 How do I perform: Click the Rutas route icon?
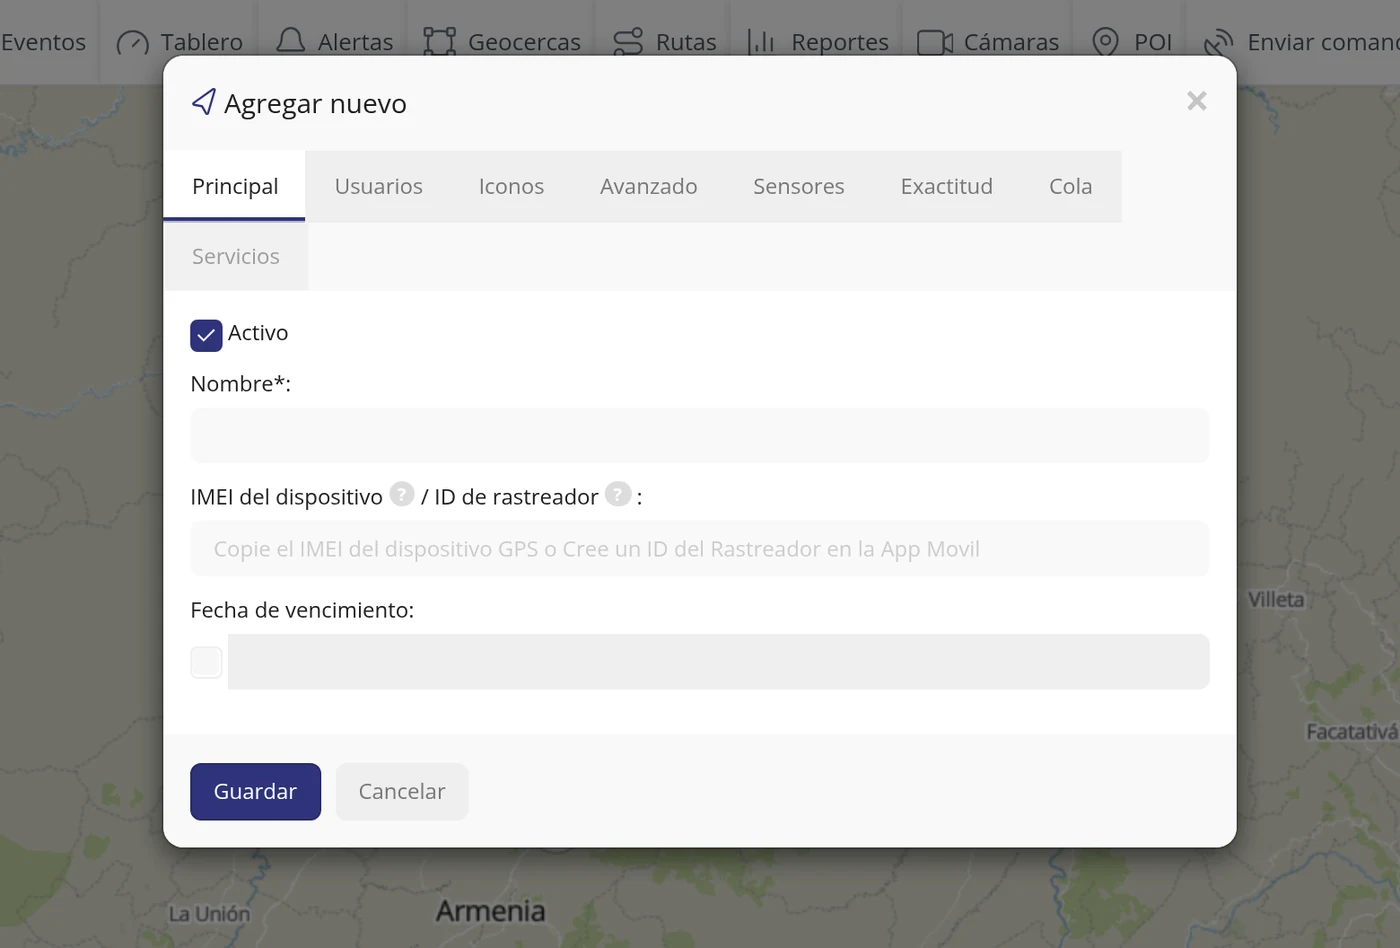point(628,41)
